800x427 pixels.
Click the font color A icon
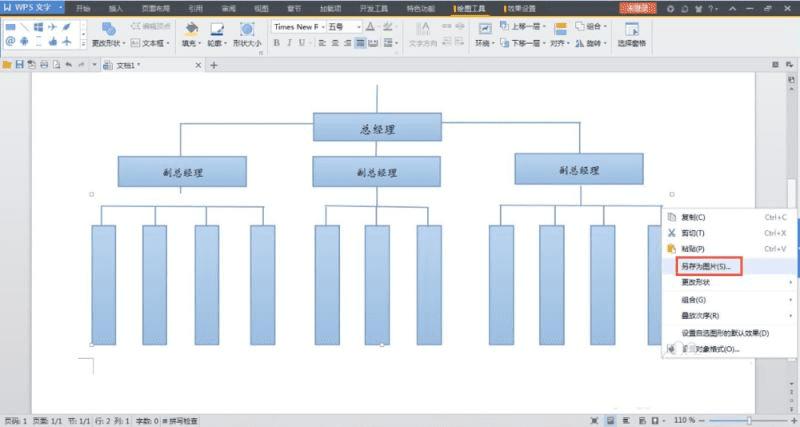pos(370,27)
